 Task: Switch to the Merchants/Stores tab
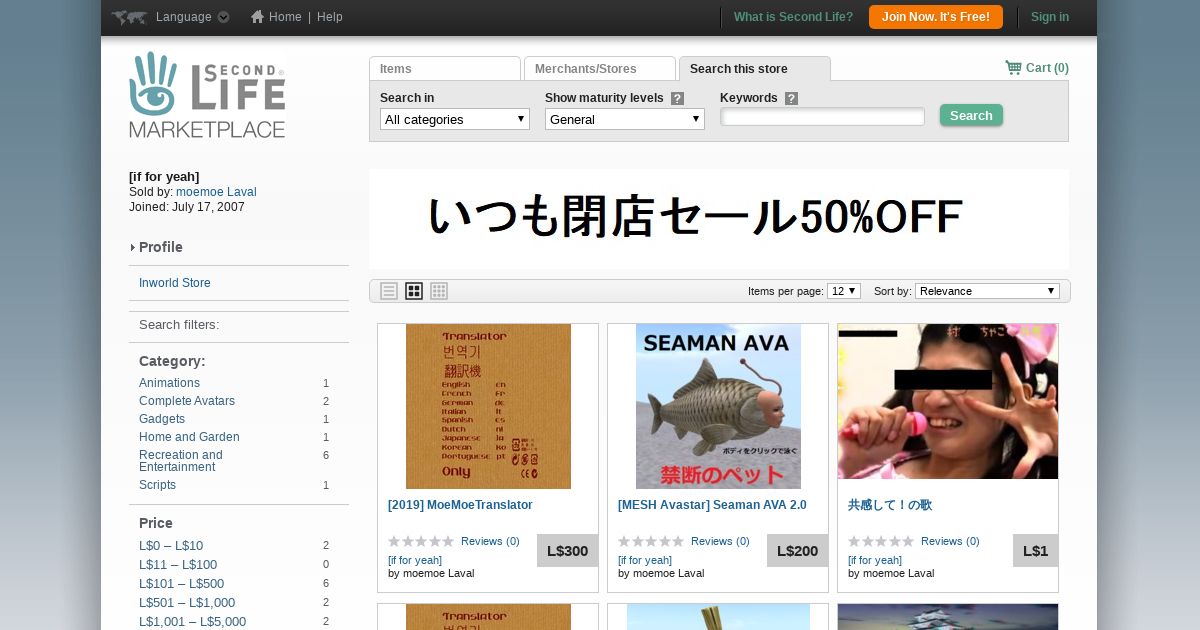pos(600,68)
